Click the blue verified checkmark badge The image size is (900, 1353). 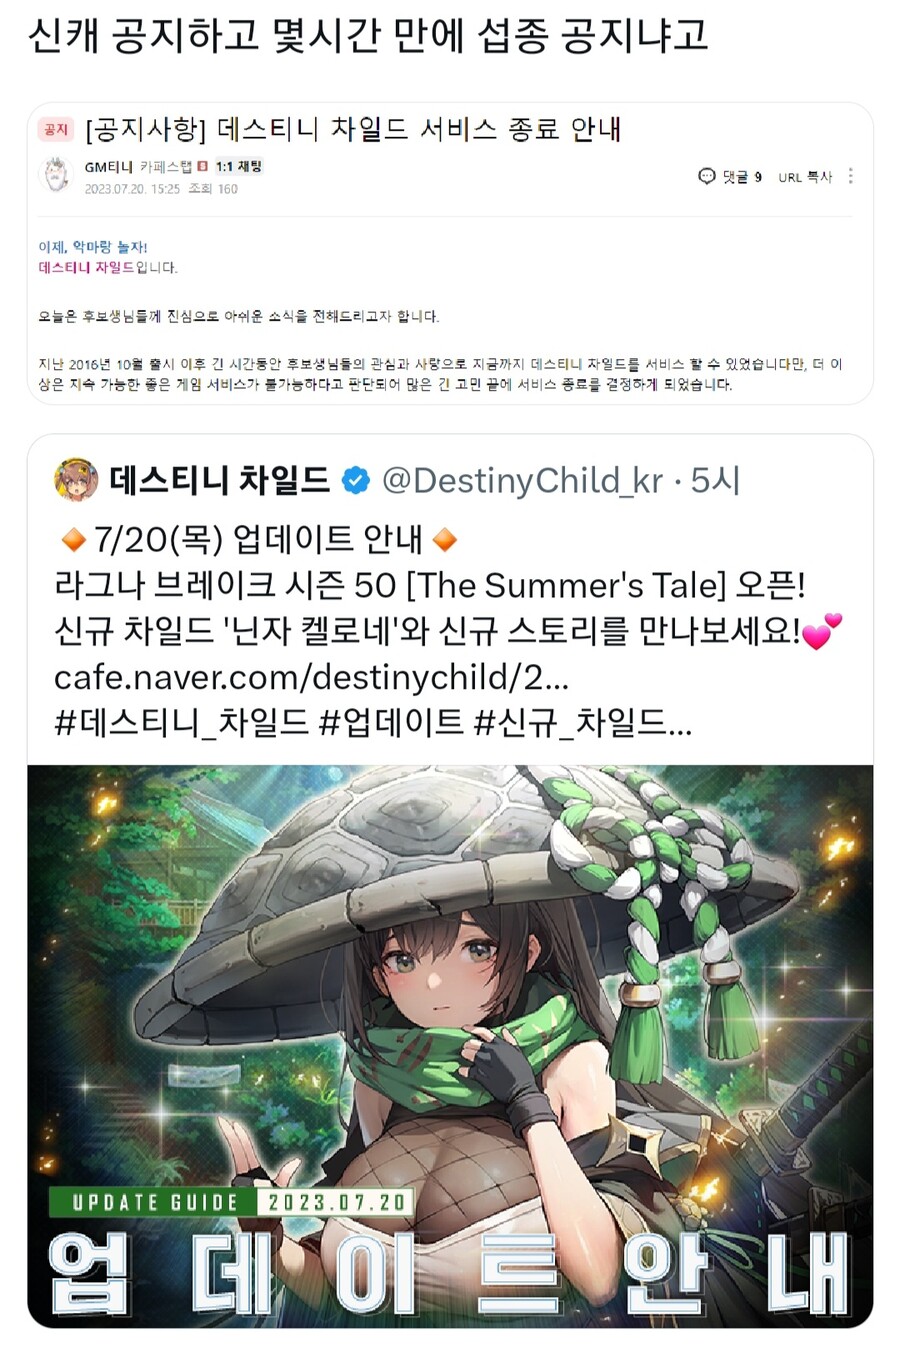356,481
